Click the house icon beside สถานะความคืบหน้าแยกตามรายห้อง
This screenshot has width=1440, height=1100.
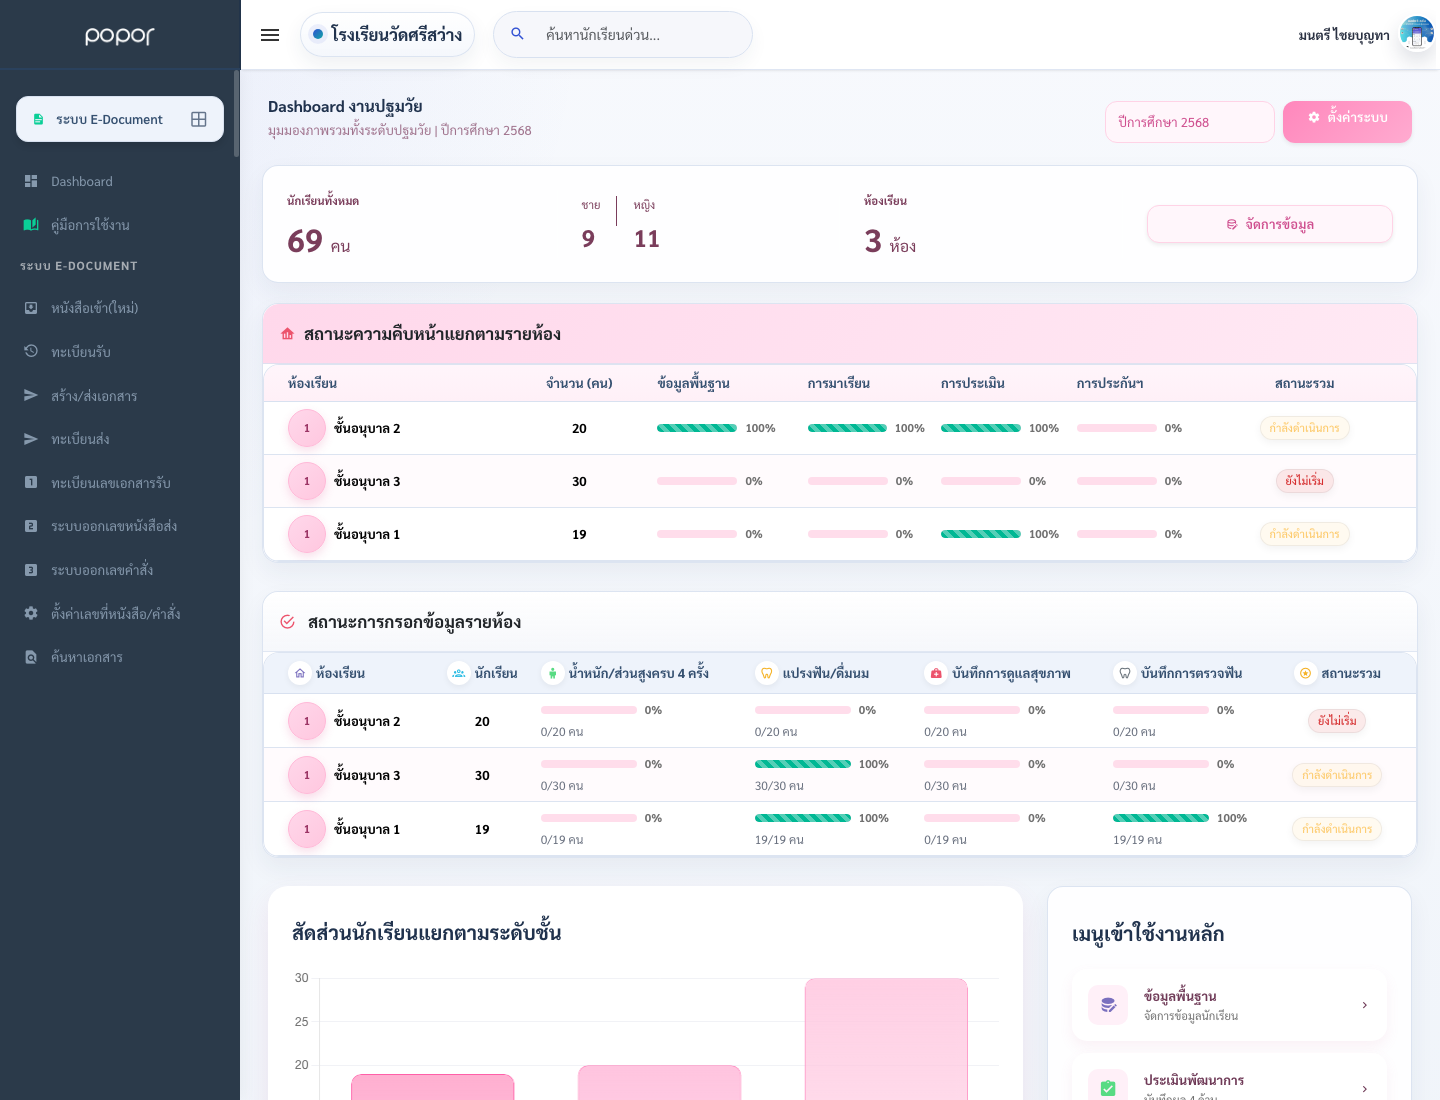pos(288,334)
